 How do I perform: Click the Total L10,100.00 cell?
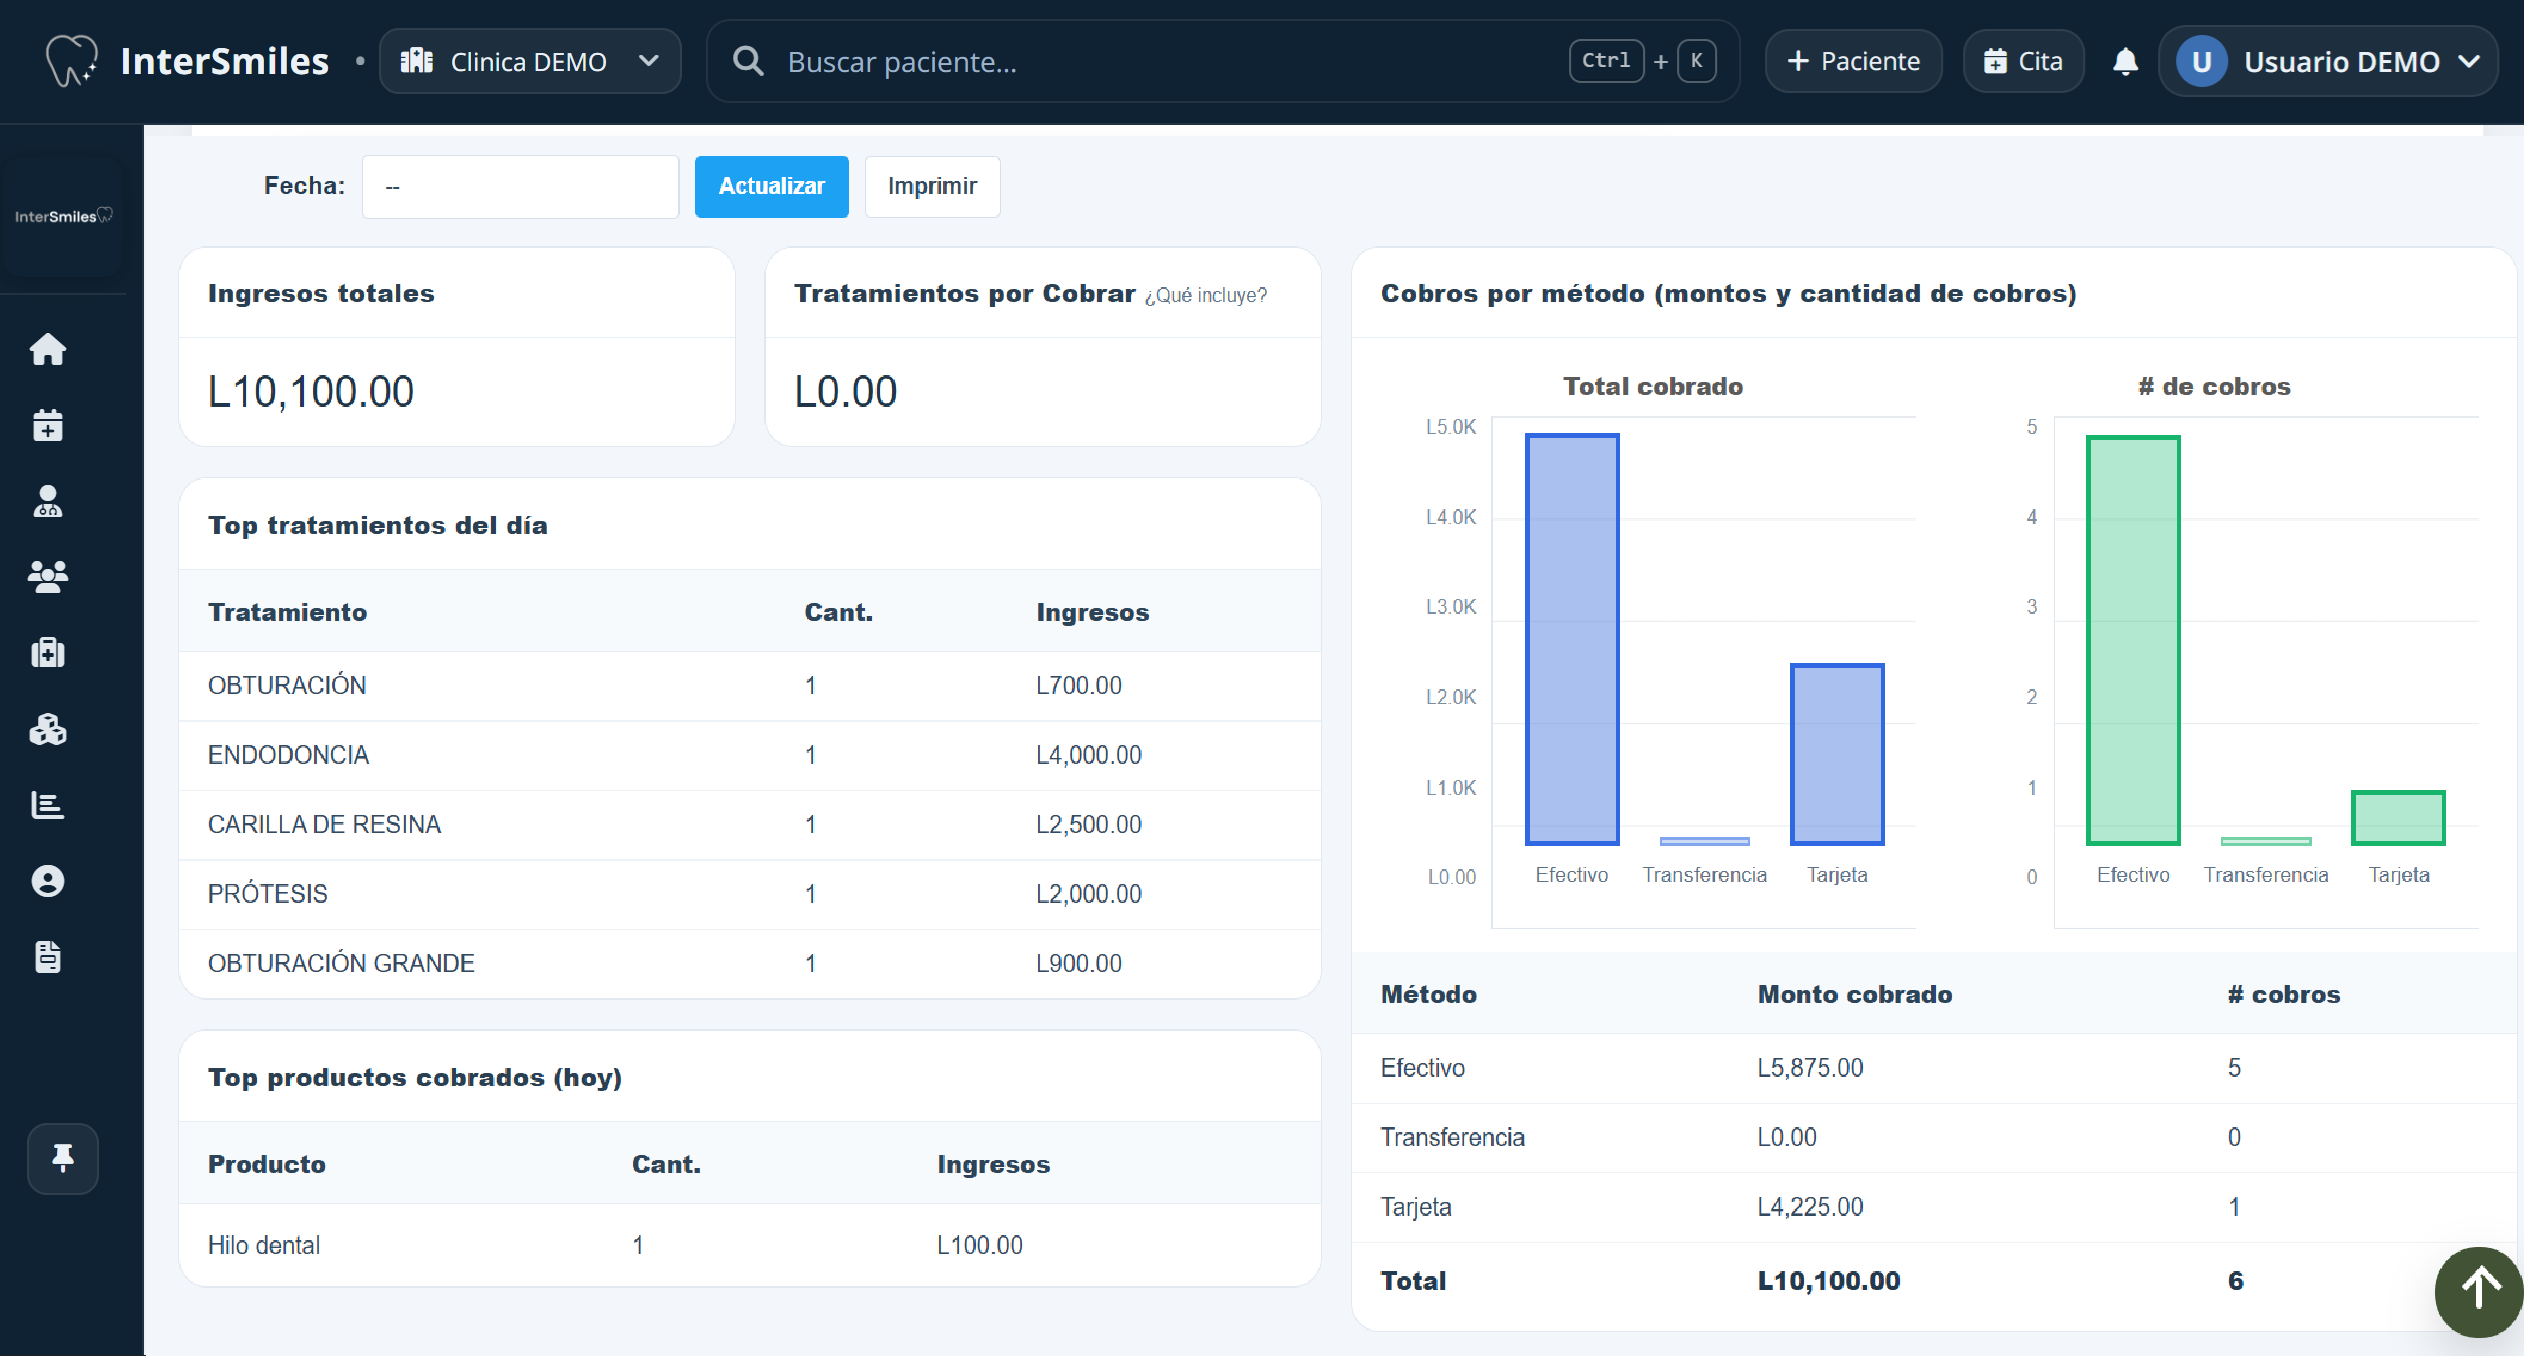[1829, 1281]
